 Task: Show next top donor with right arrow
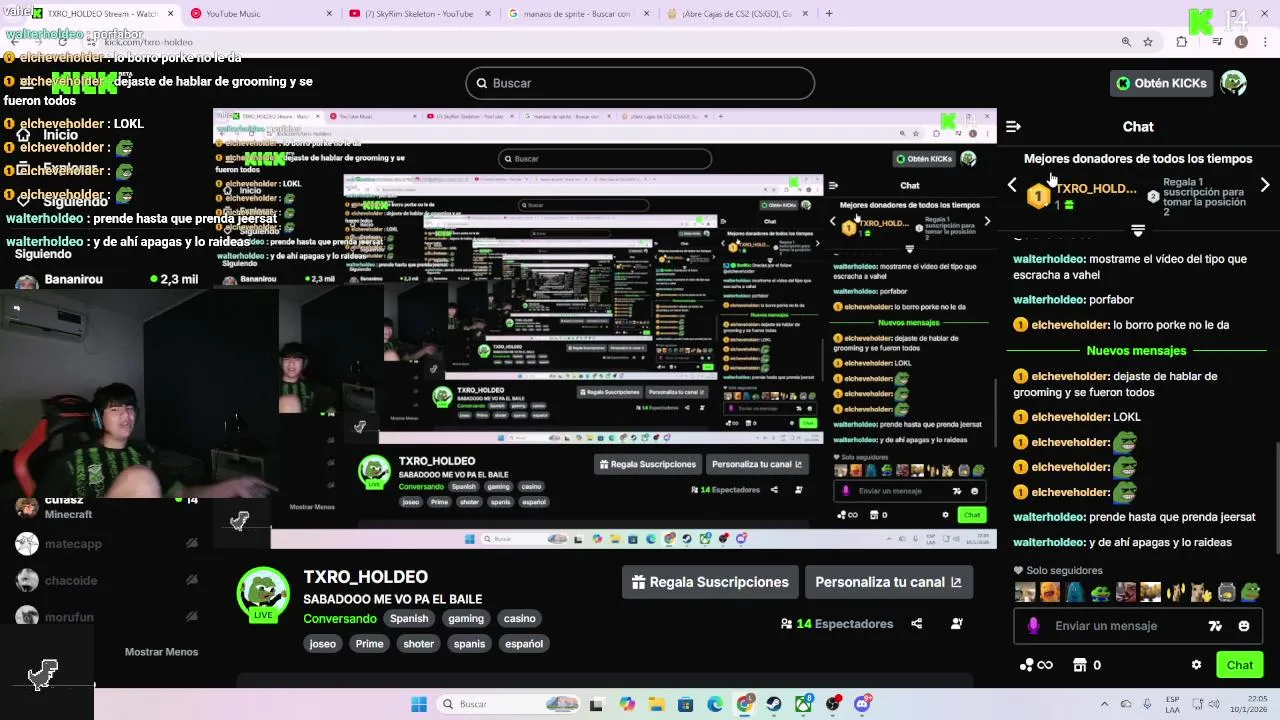[1265, 185]
